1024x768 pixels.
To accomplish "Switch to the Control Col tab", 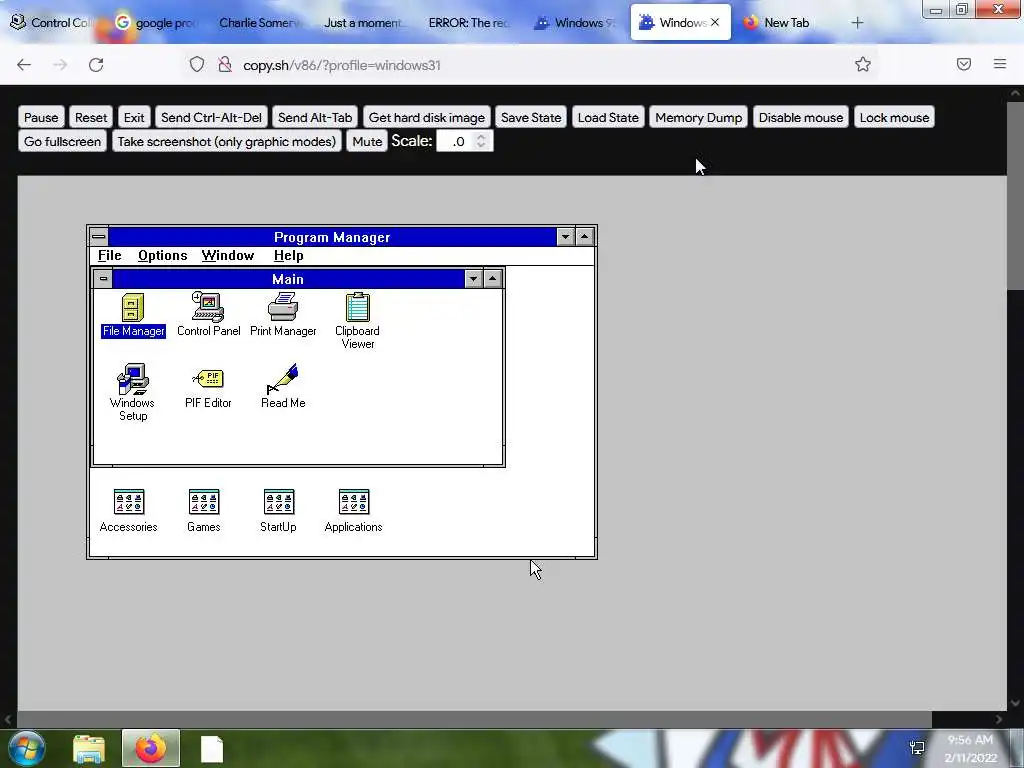I will pyautogui.click(x=50, y=23).
